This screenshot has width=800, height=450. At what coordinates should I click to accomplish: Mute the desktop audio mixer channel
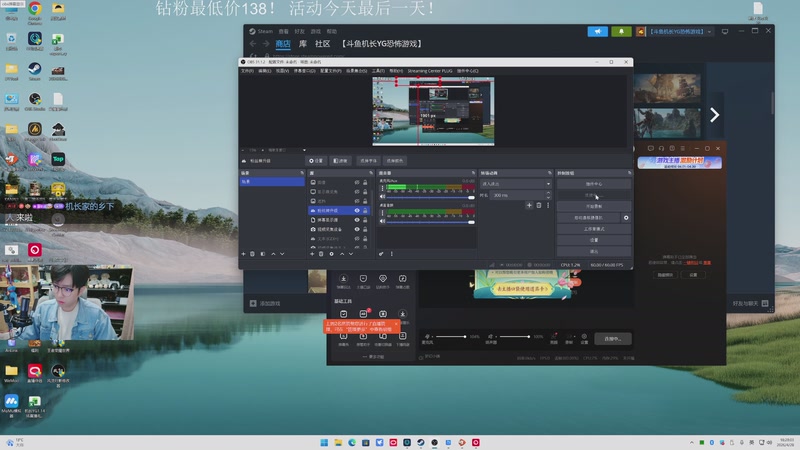tap(382, 221)
